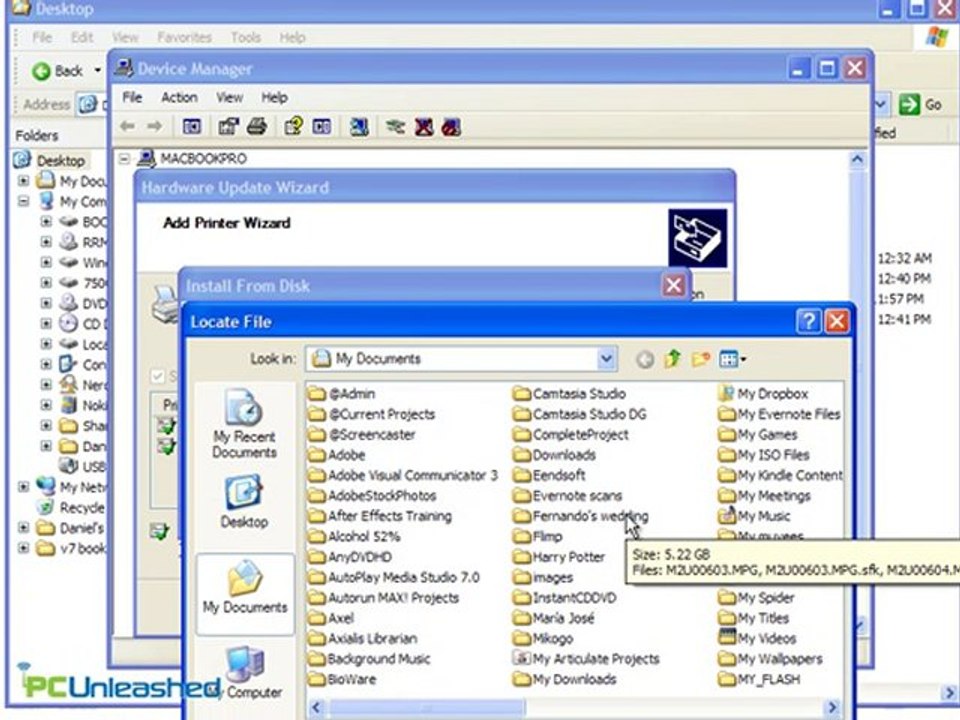Click scan for hardware changes icon

pyautogui.click(x=359, y=127)
